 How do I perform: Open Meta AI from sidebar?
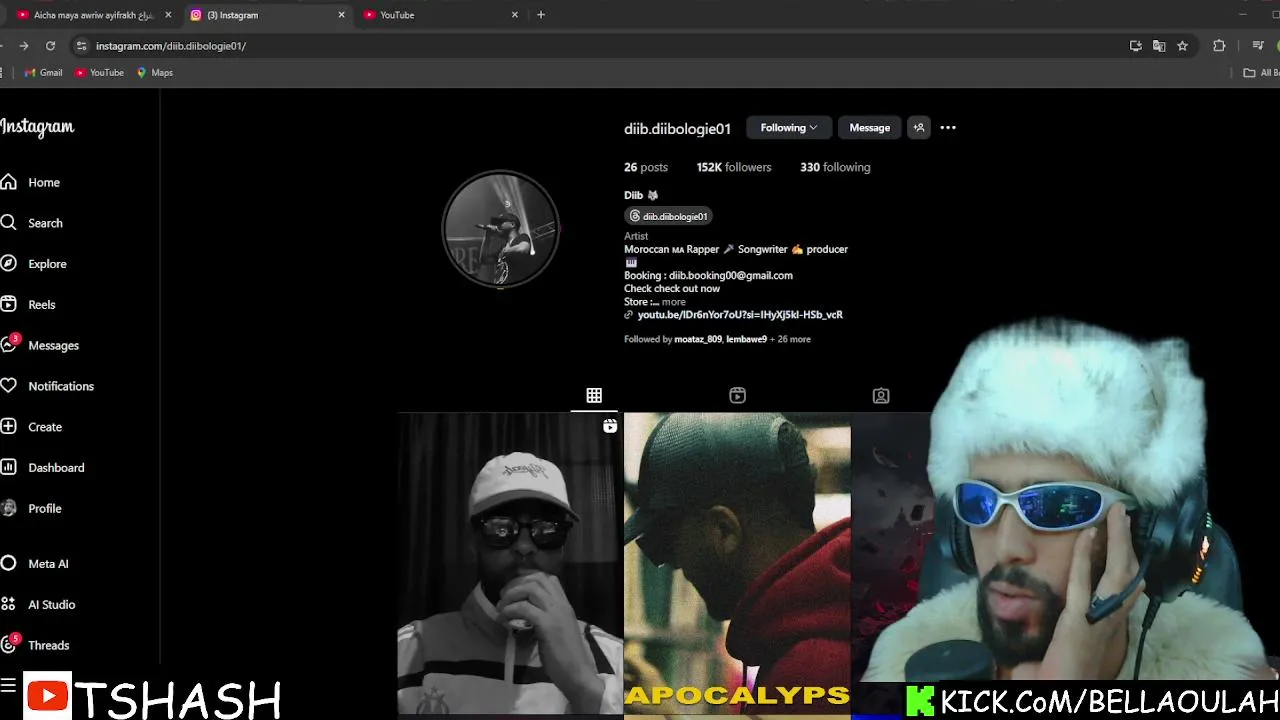[x=36, y=564]
